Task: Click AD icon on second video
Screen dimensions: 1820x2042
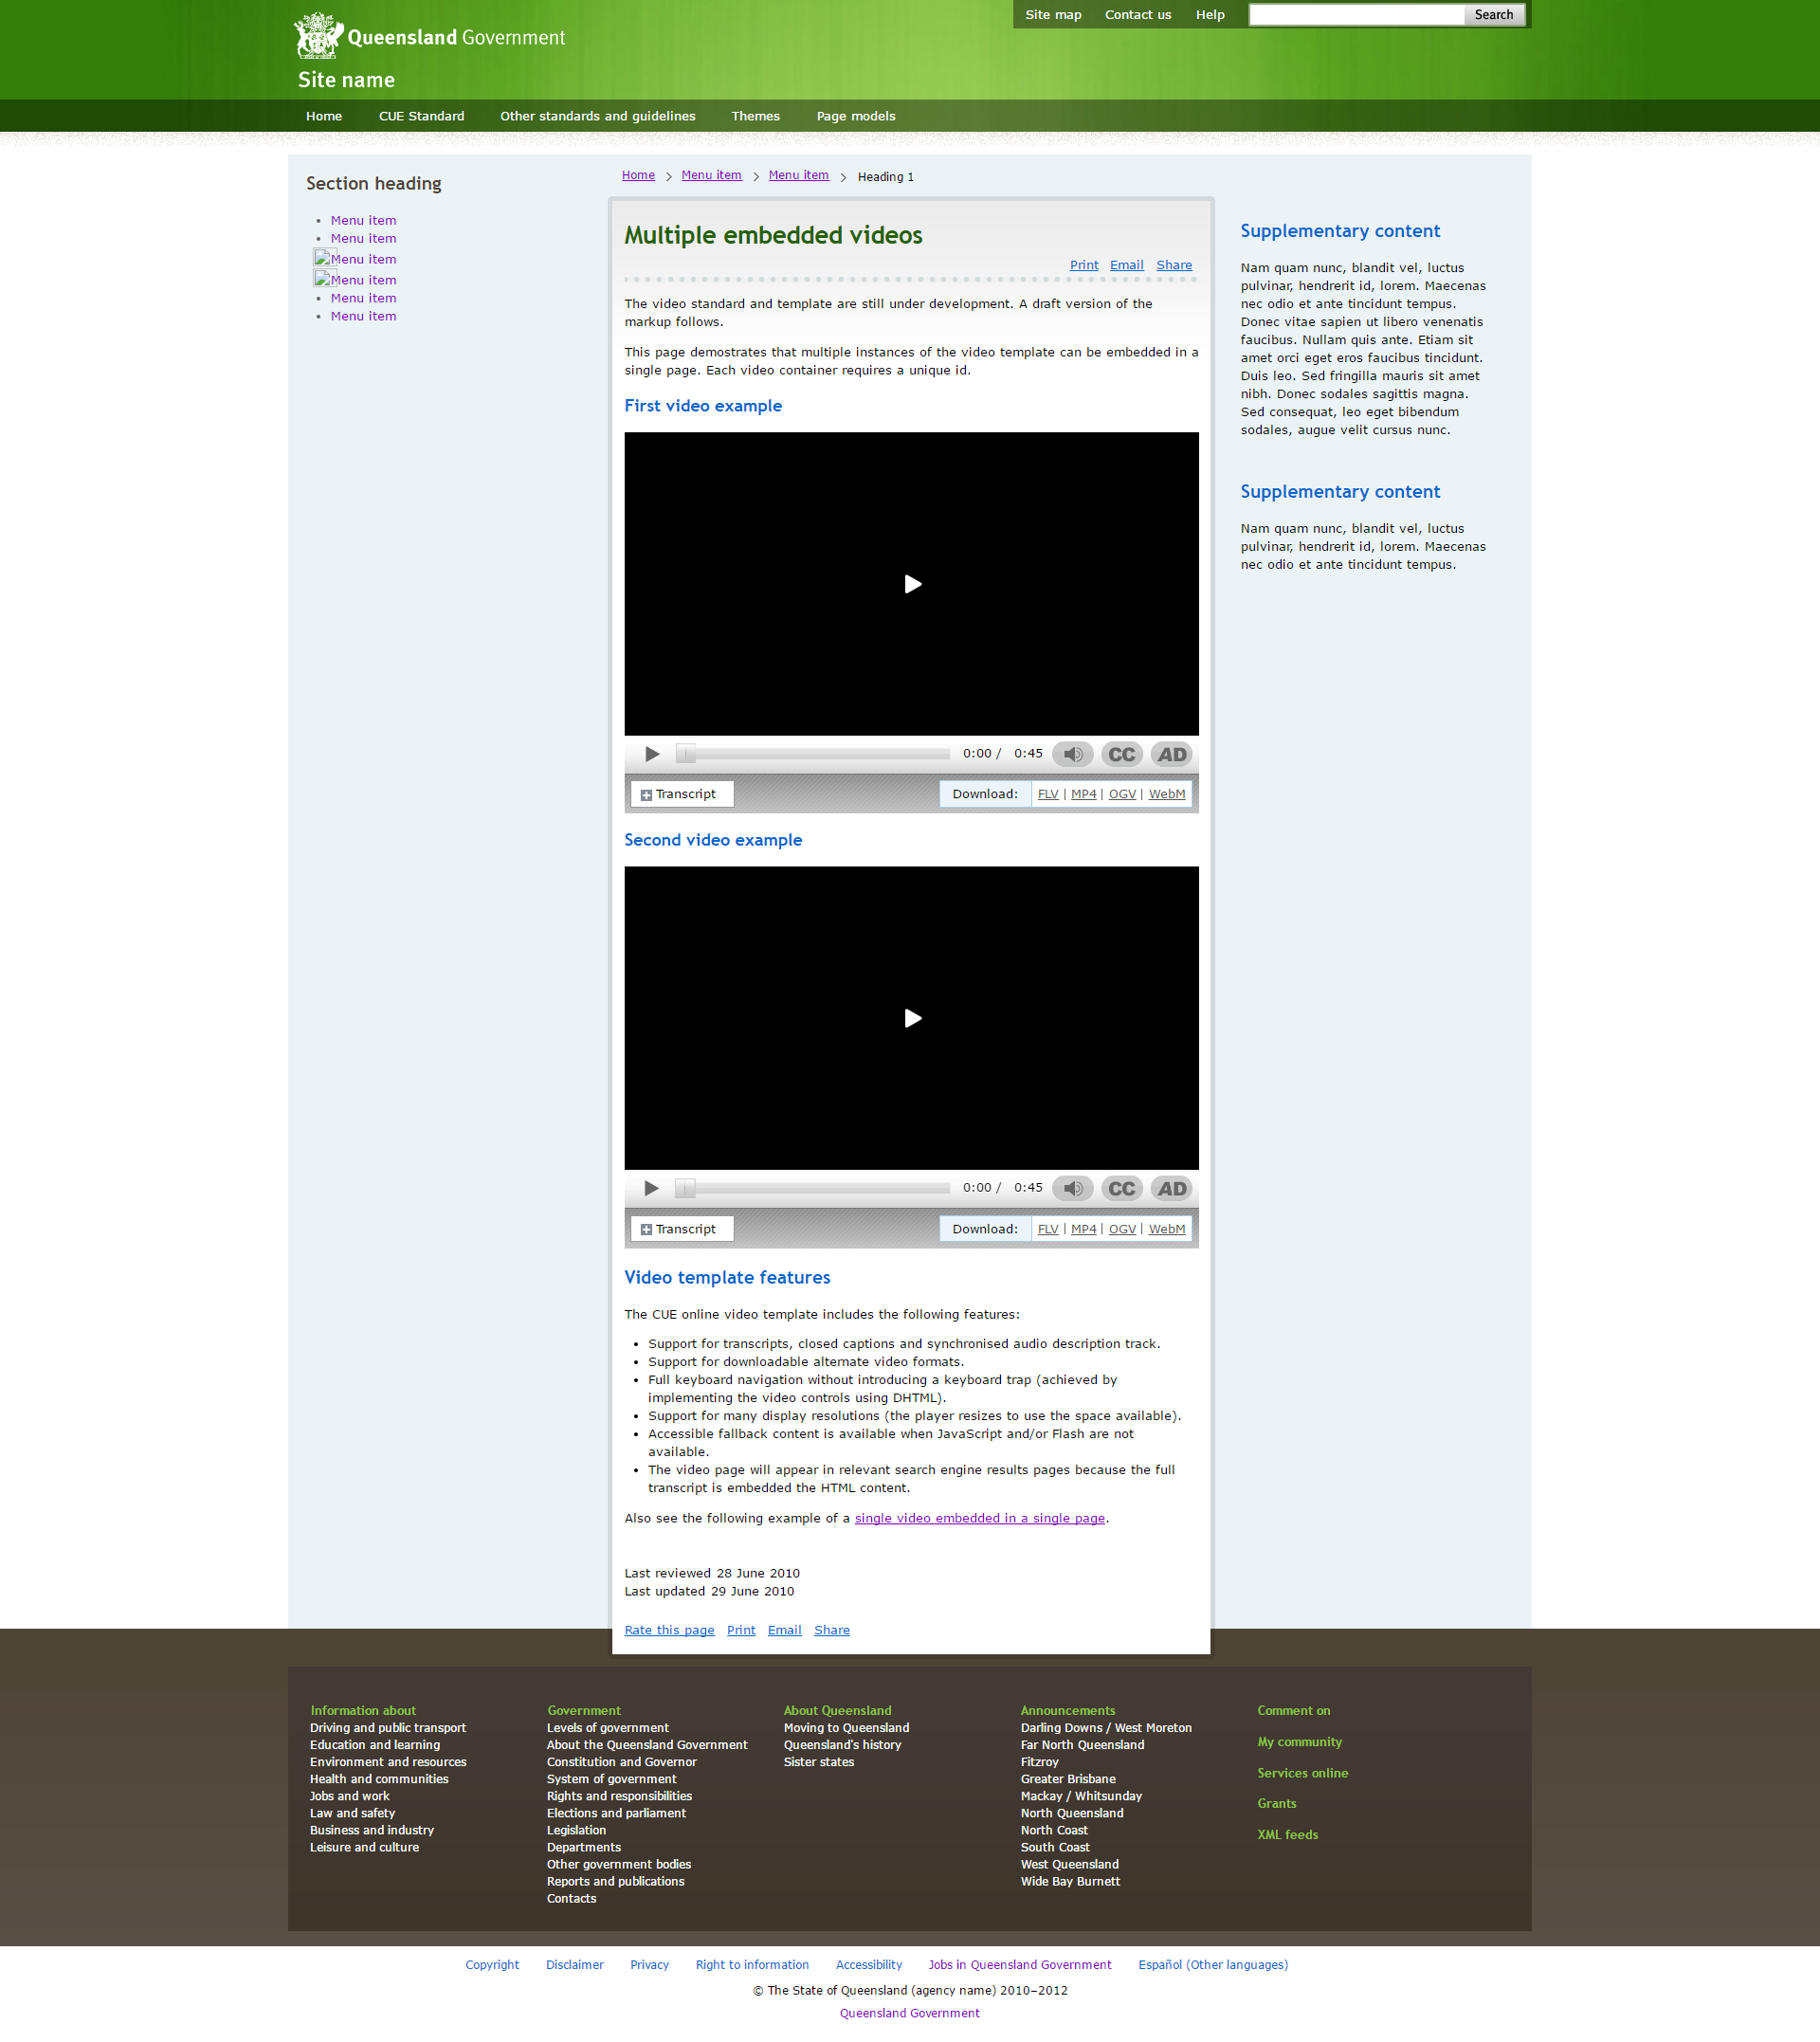Action: pos(1171,1188)
